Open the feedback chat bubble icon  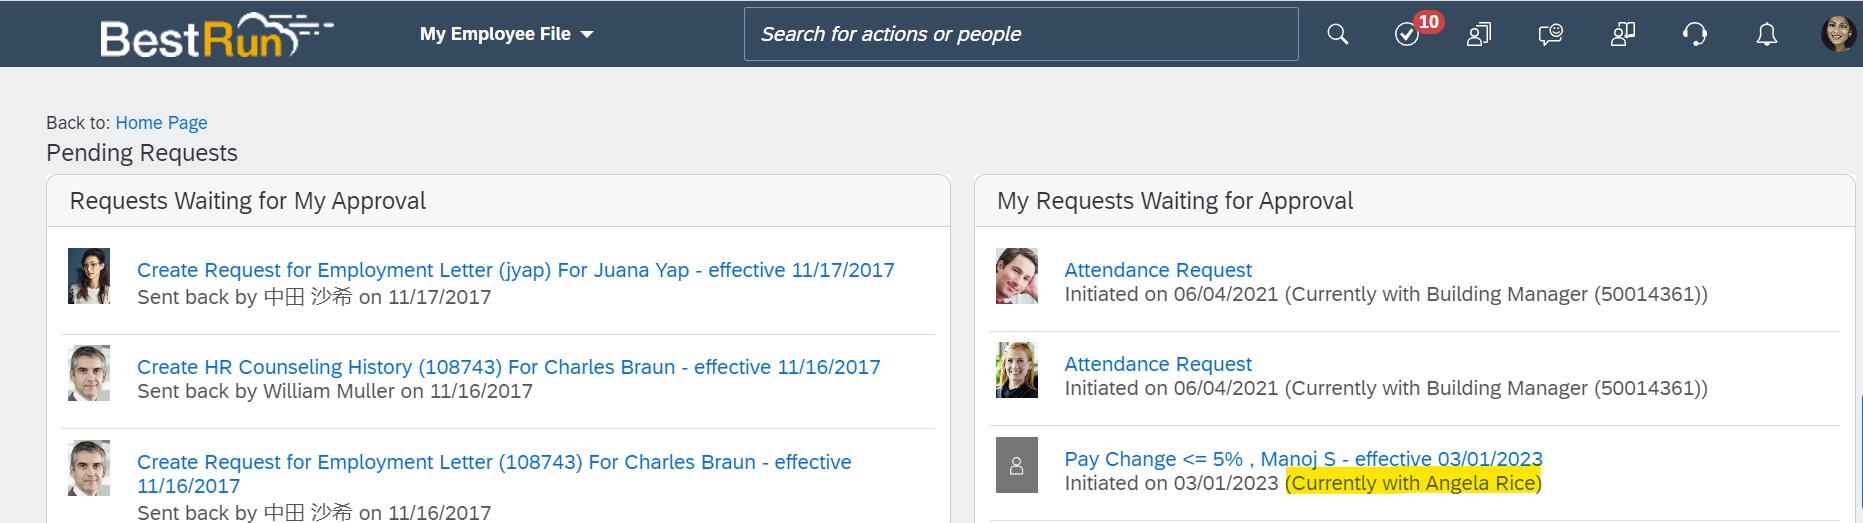pos(1550,35)
